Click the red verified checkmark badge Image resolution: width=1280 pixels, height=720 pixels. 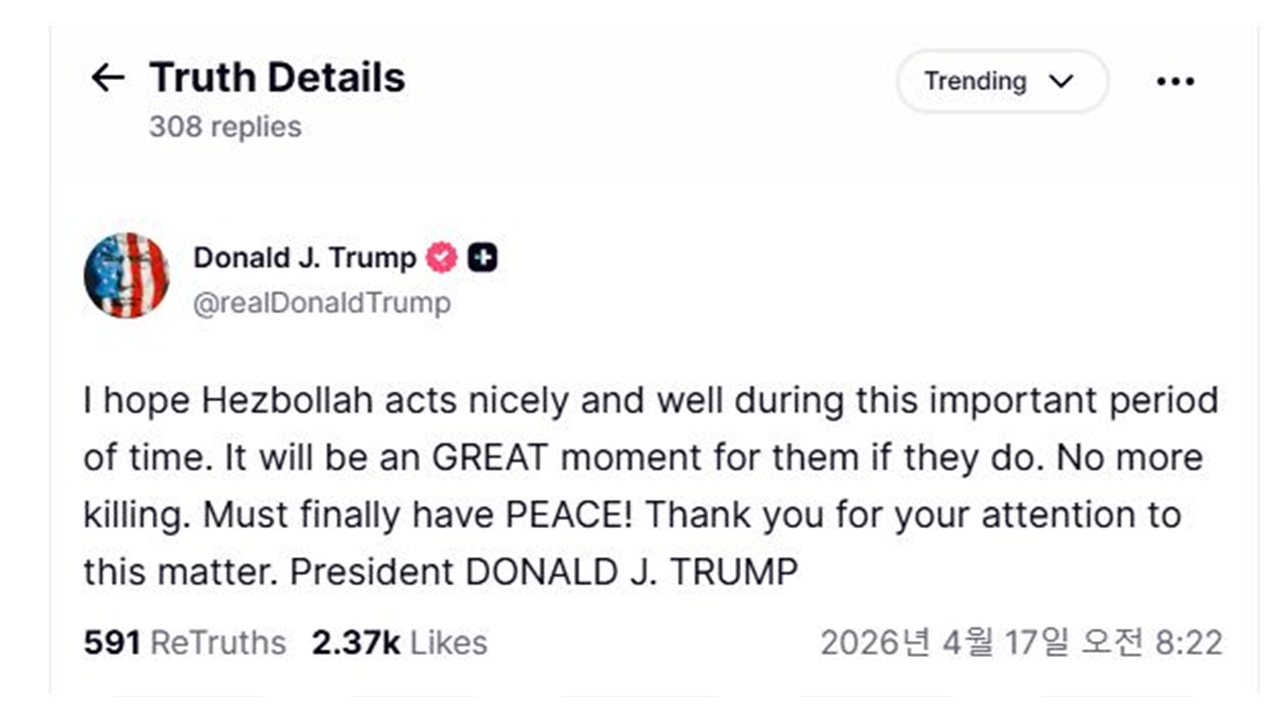[441, 258]
